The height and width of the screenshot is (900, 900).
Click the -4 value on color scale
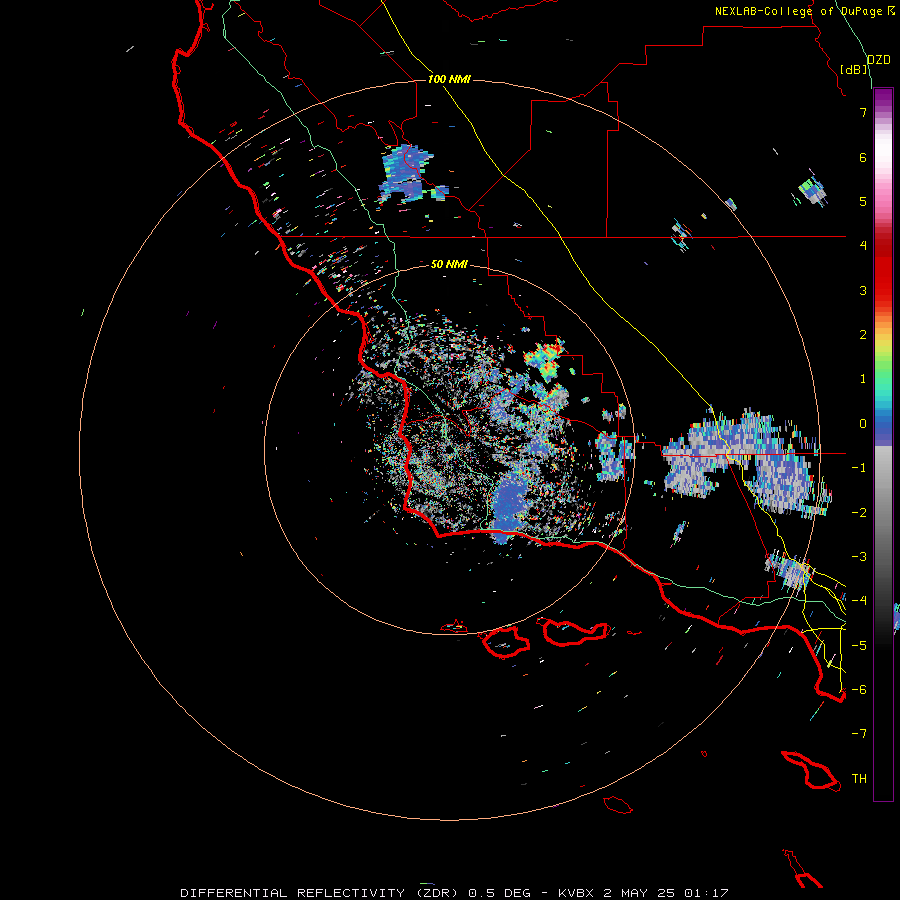[859, 601]
